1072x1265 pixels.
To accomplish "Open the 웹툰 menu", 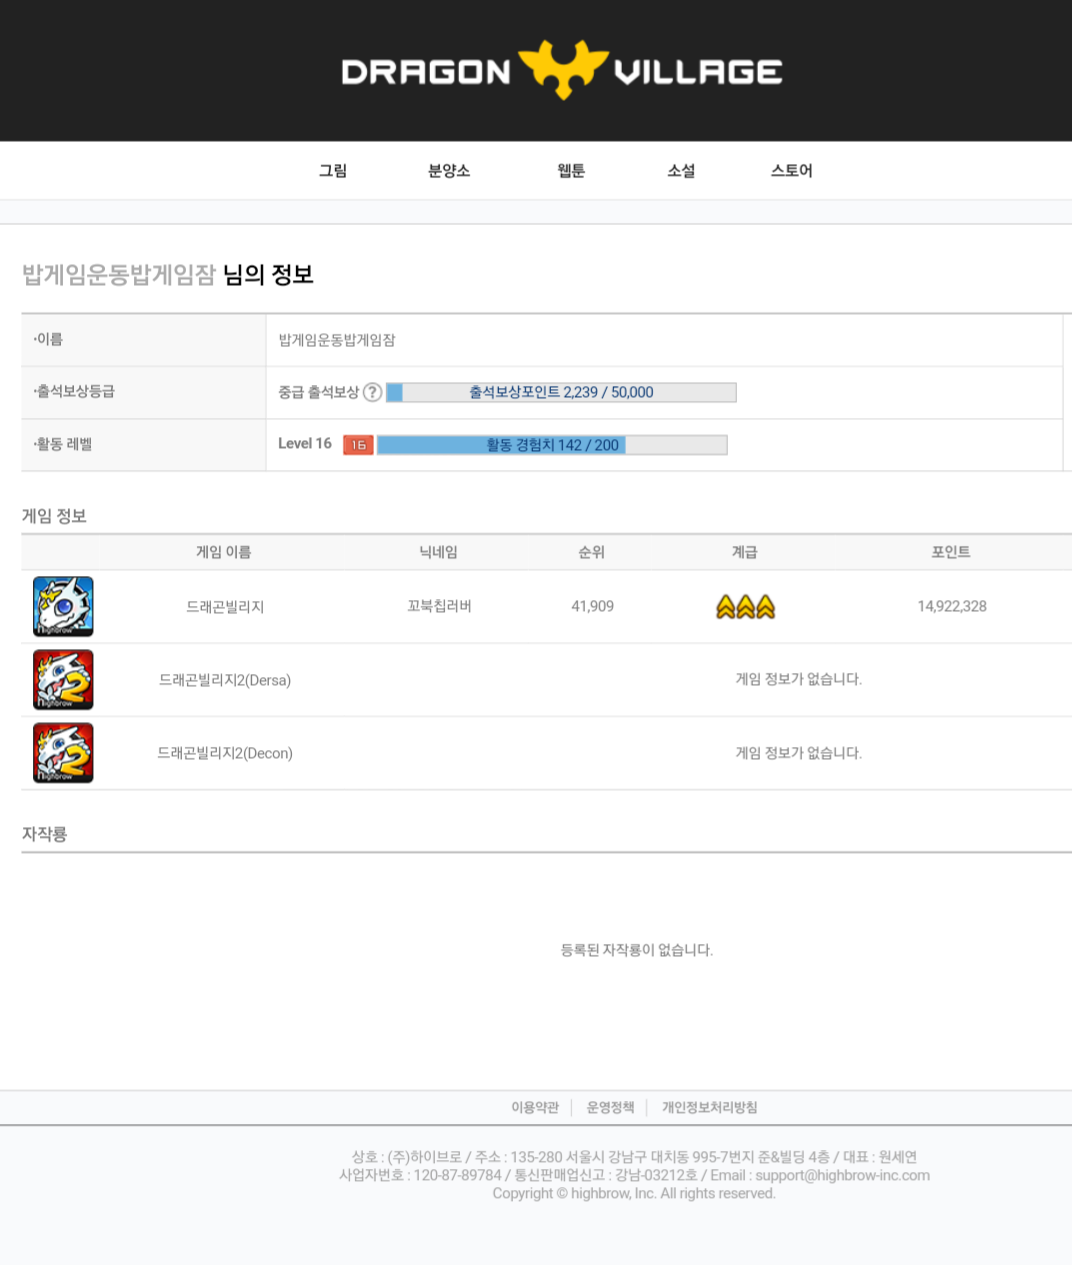I will click(571, 171).
